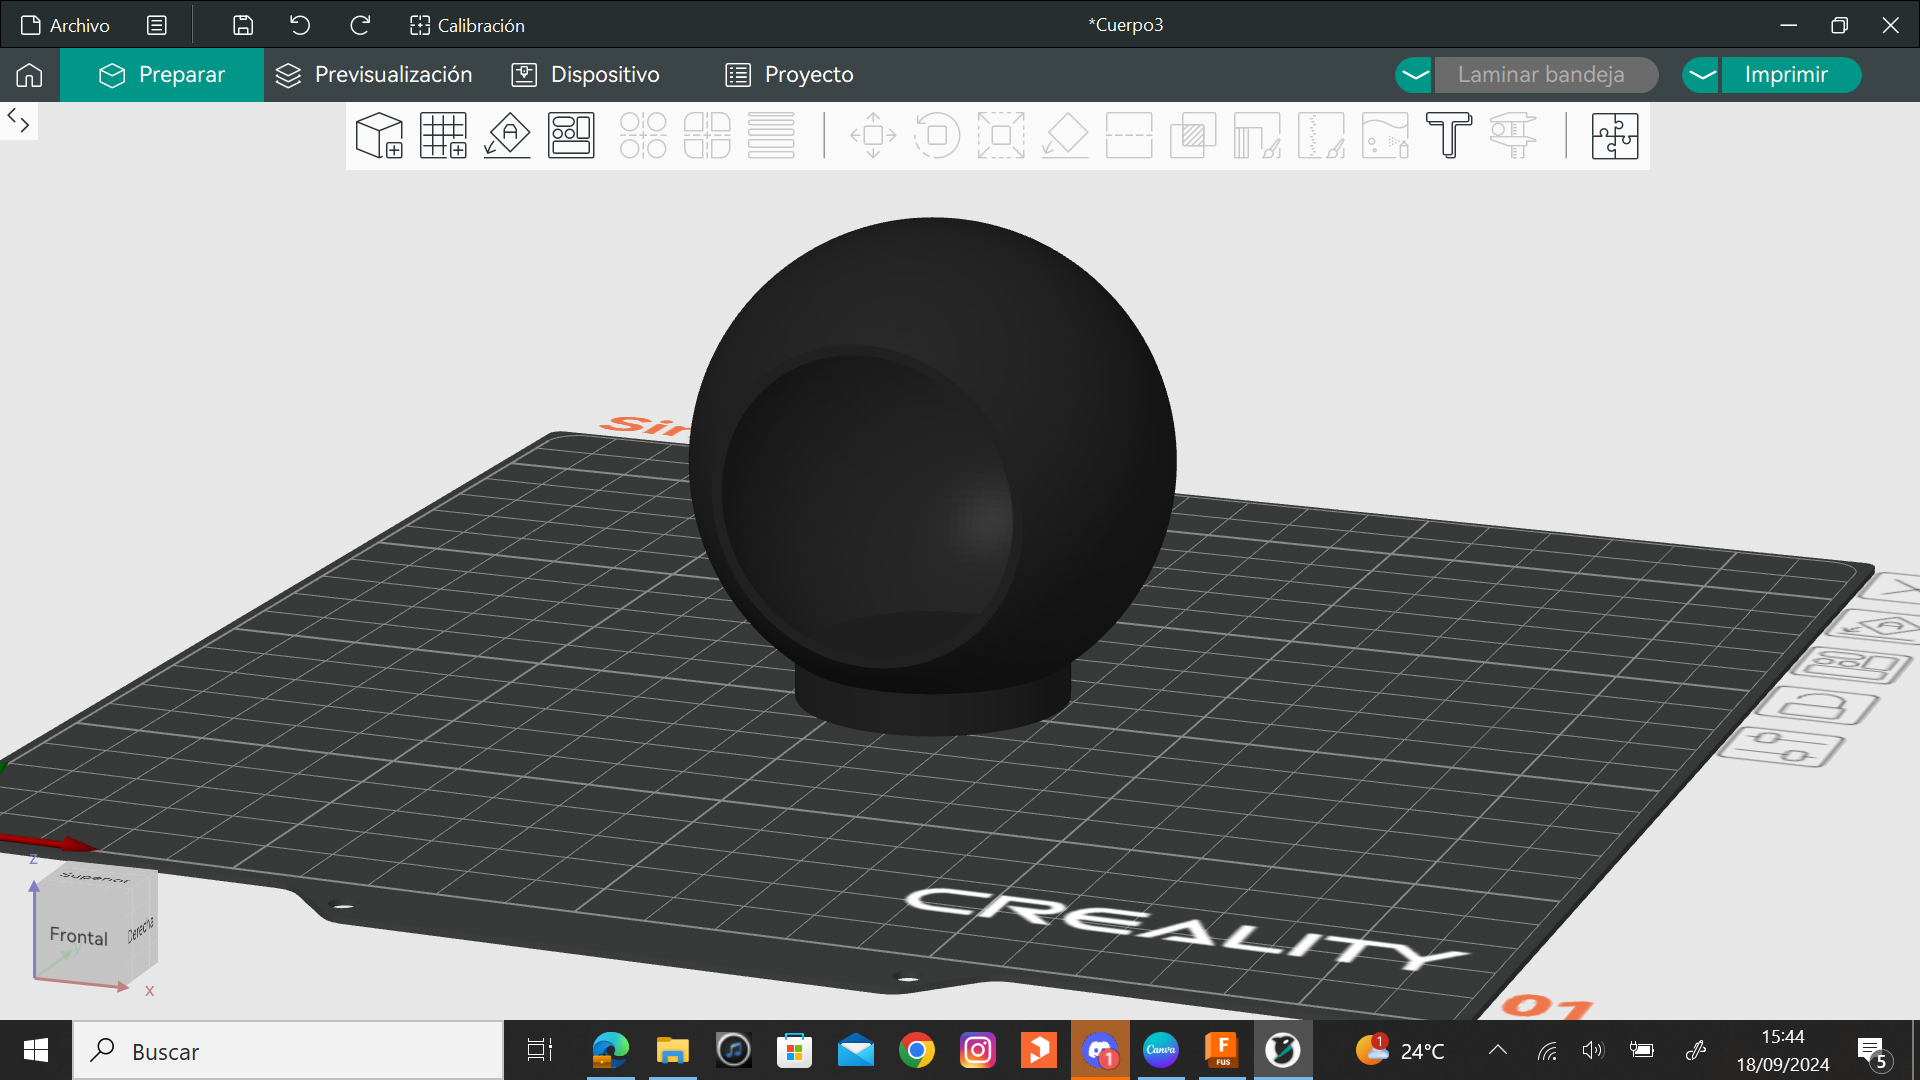Open the Archivo menu
This screenshot has width=1920, height=1080.
66,25
